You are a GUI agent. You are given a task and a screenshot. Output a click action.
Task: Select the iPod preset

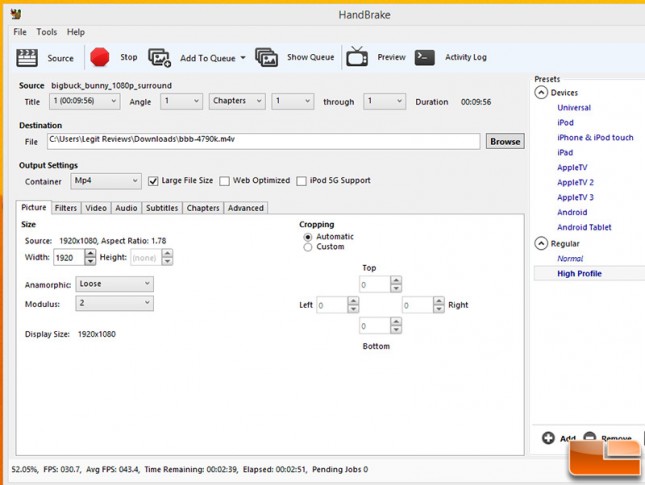pyautogui.click(x=565, y=123)
